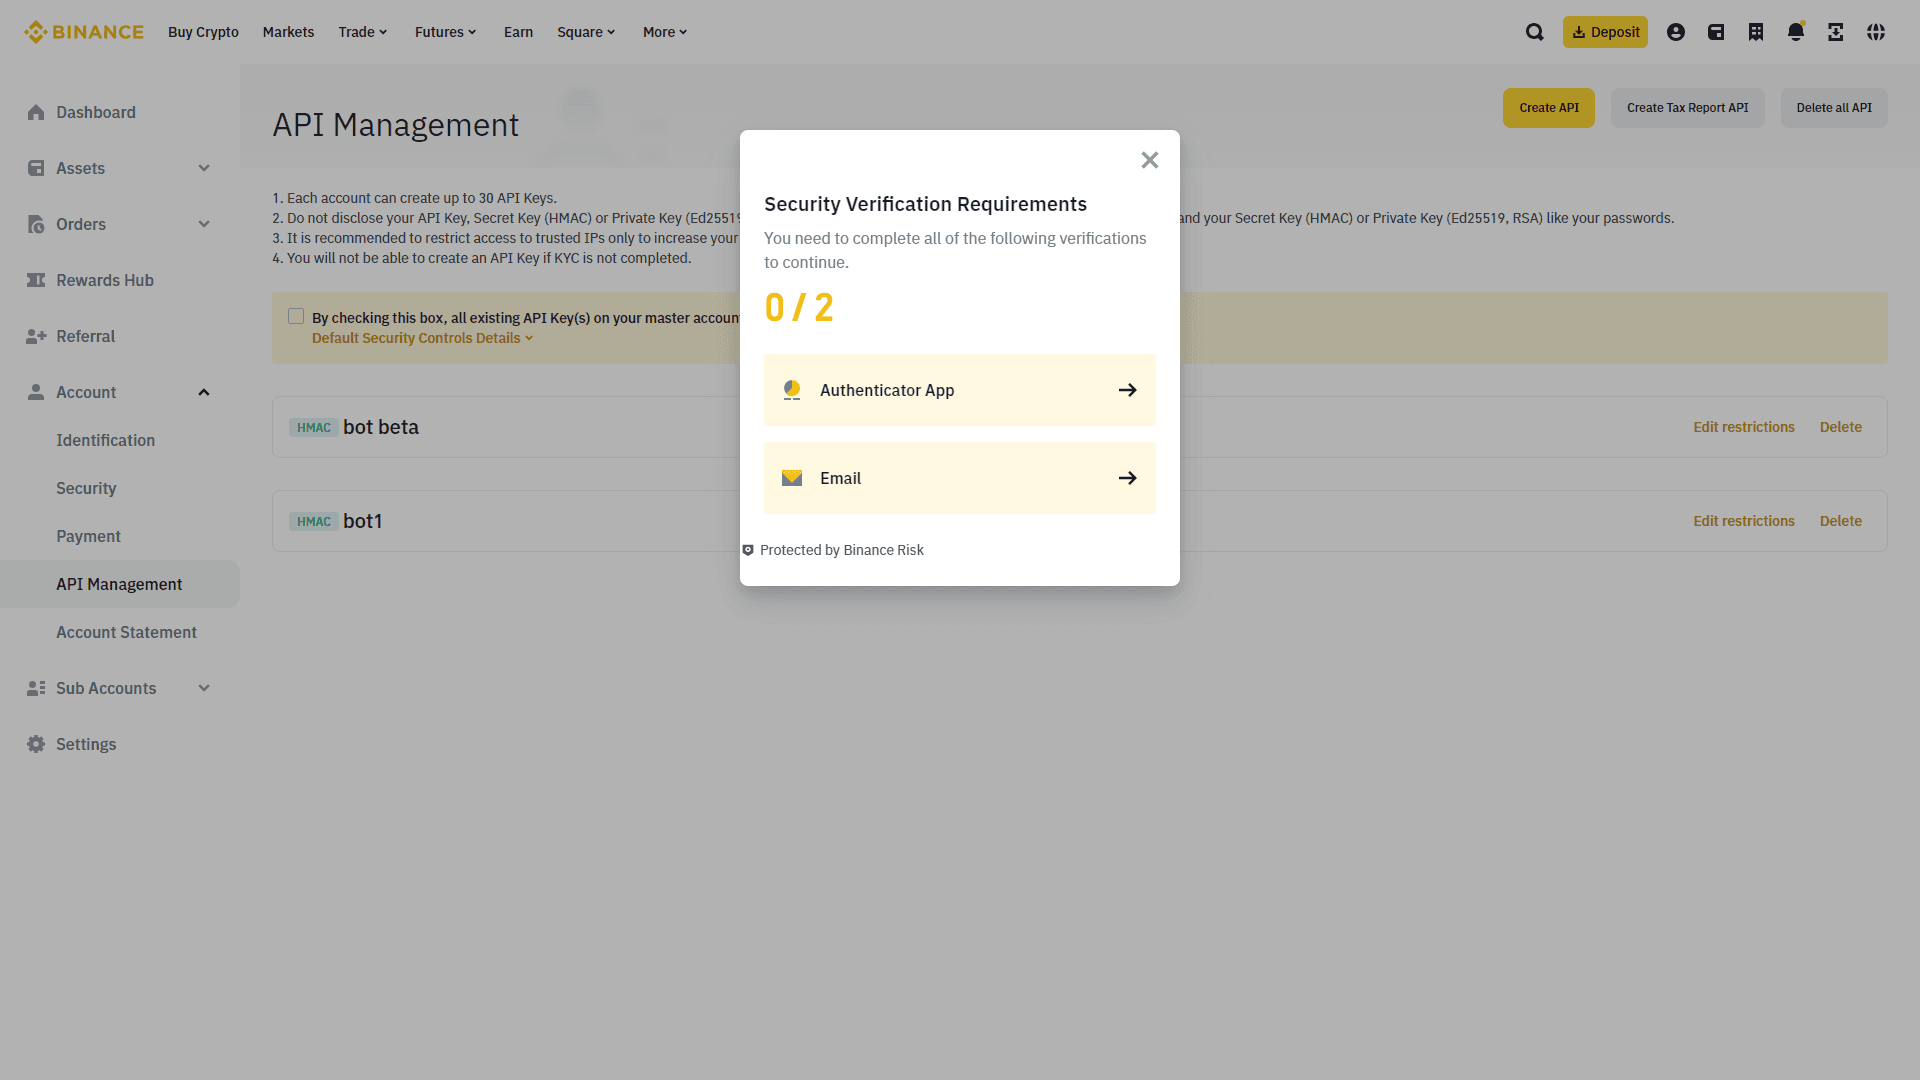This screenshot has height=1080, width=1920.
Task: Open the language globe icon
Action: coord(1876,32)
